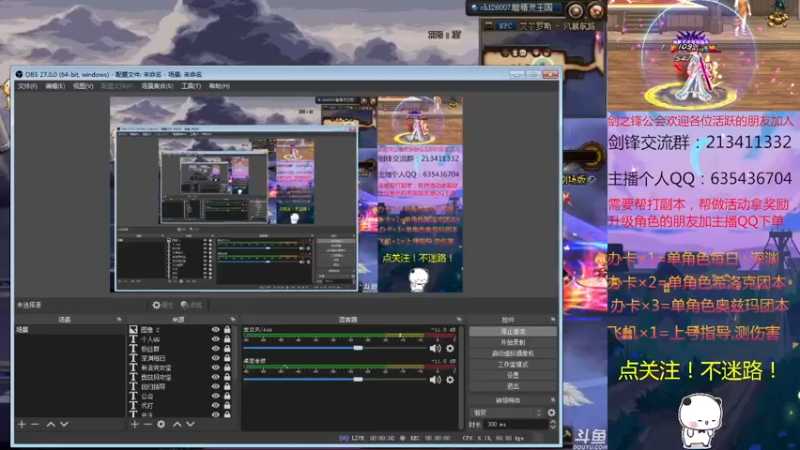Toggle visibility of the 深渊每日 source
The width and height of the screenshot is (800, 450).
pos(216,358)
